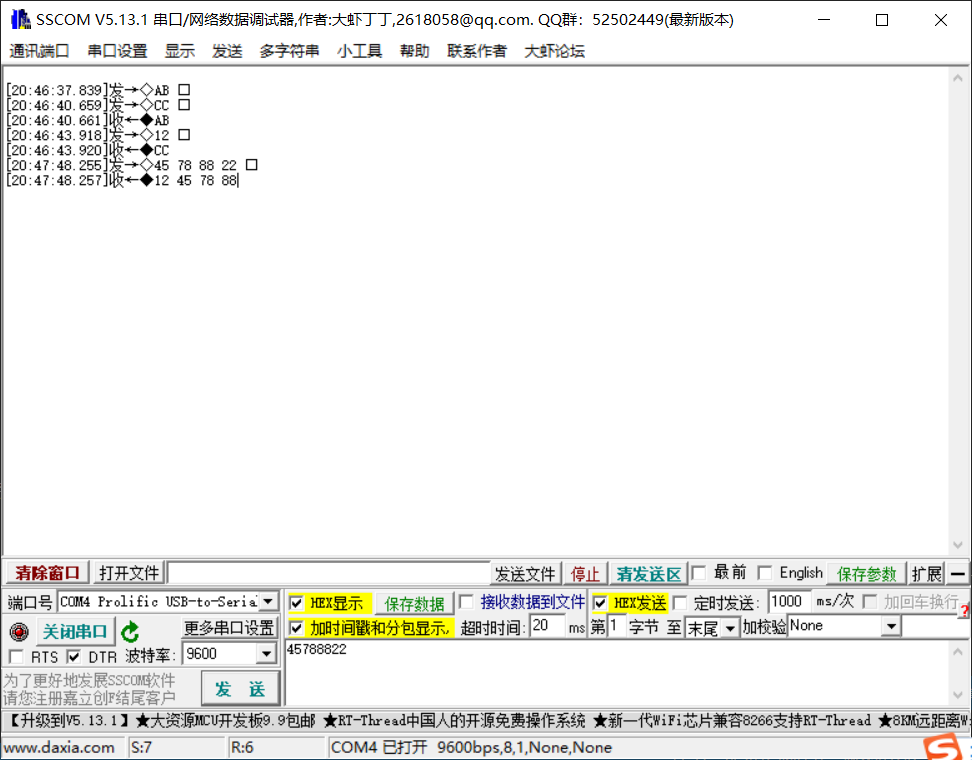Enable the 接收数据到文件 checkbox
This screenshot has width=972, height=760.
point(465,602)
